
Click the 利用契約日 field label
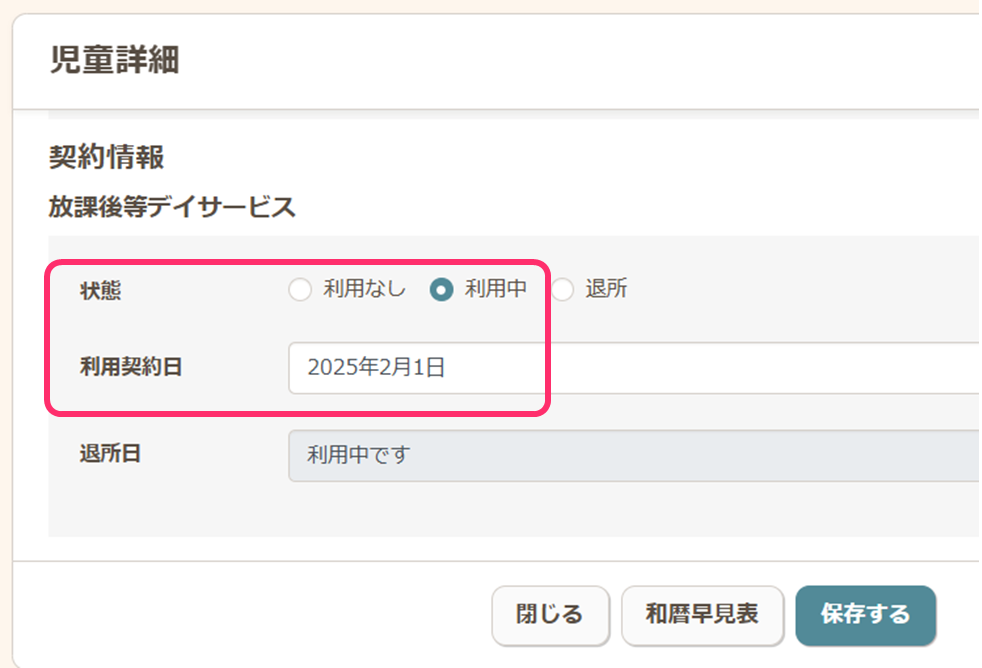coord(131,367)
